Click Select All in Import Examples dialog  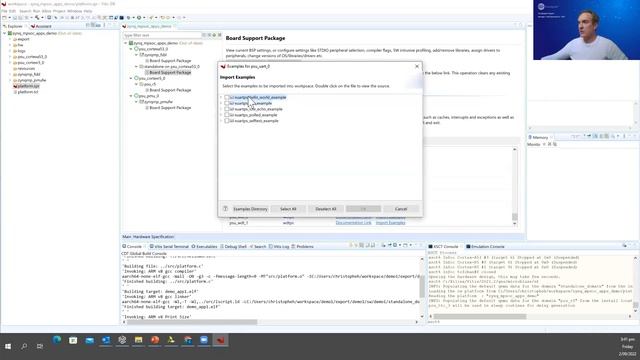click(288, 209)
